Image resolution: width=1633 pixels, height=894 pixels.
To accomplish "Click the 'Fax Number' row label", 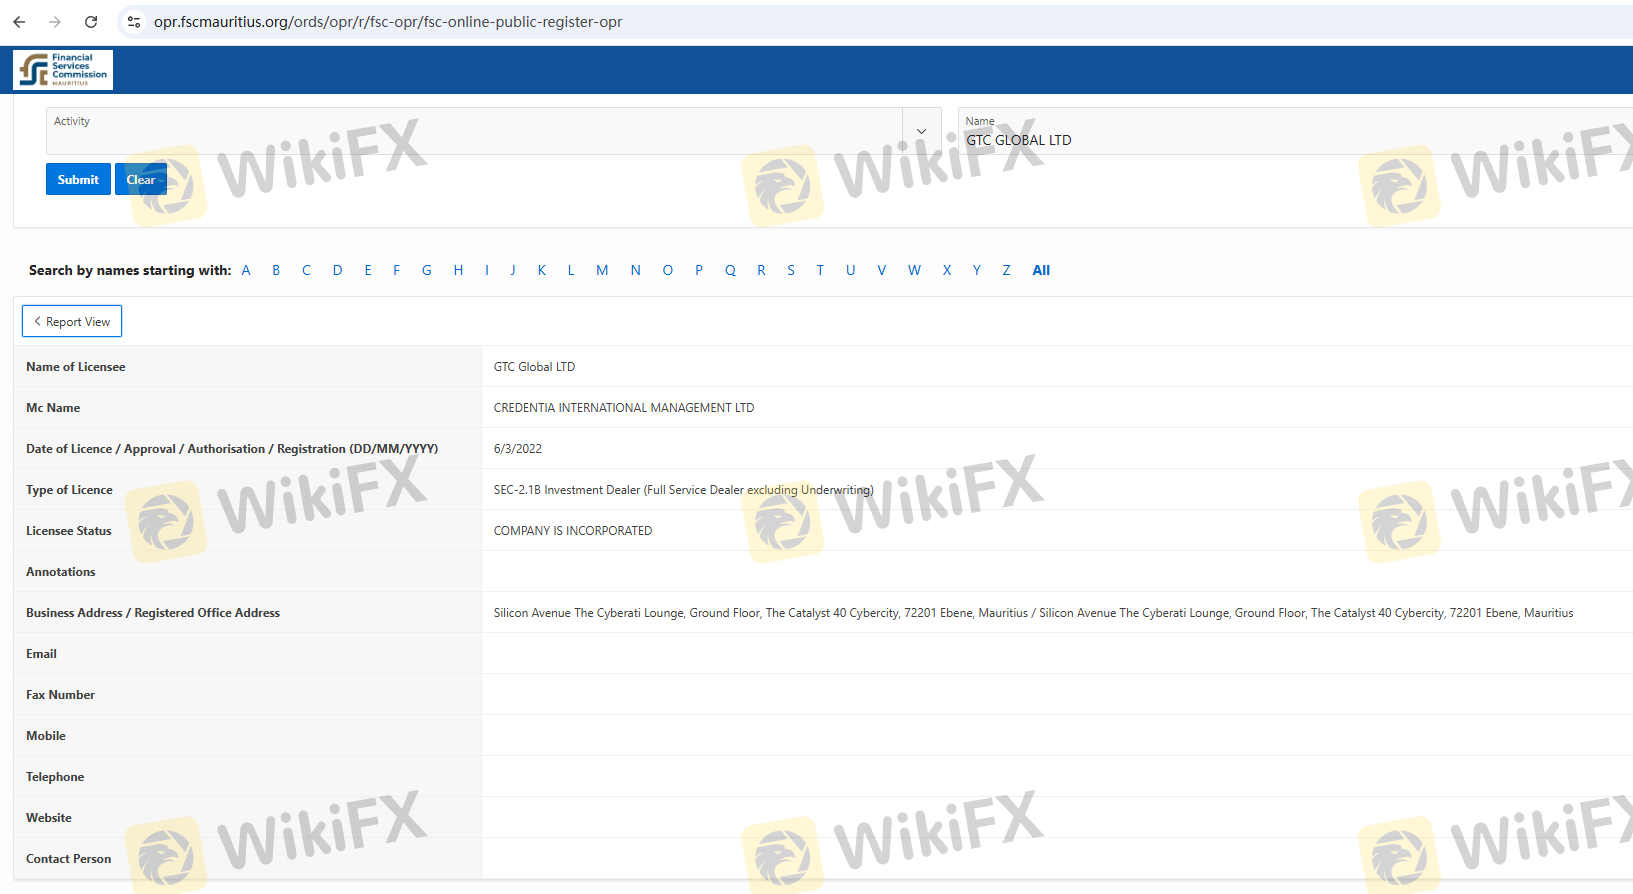I will tap(60, 695).
